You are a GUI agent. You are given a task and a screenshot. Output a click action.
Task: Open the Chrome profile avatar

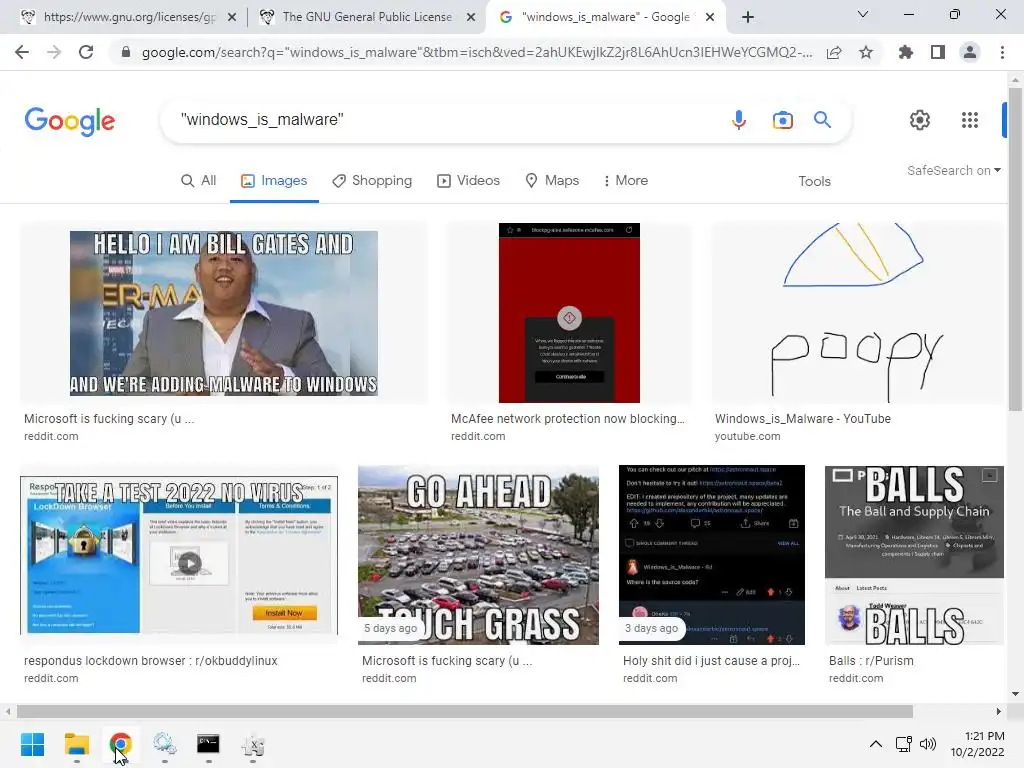pos(970,52)
